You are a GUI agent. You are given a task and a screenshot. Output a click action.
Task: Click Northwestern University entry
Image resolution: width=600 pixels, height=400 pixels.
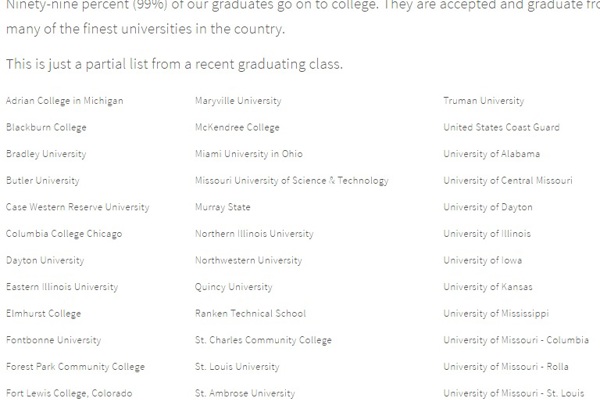coord(248,260)
